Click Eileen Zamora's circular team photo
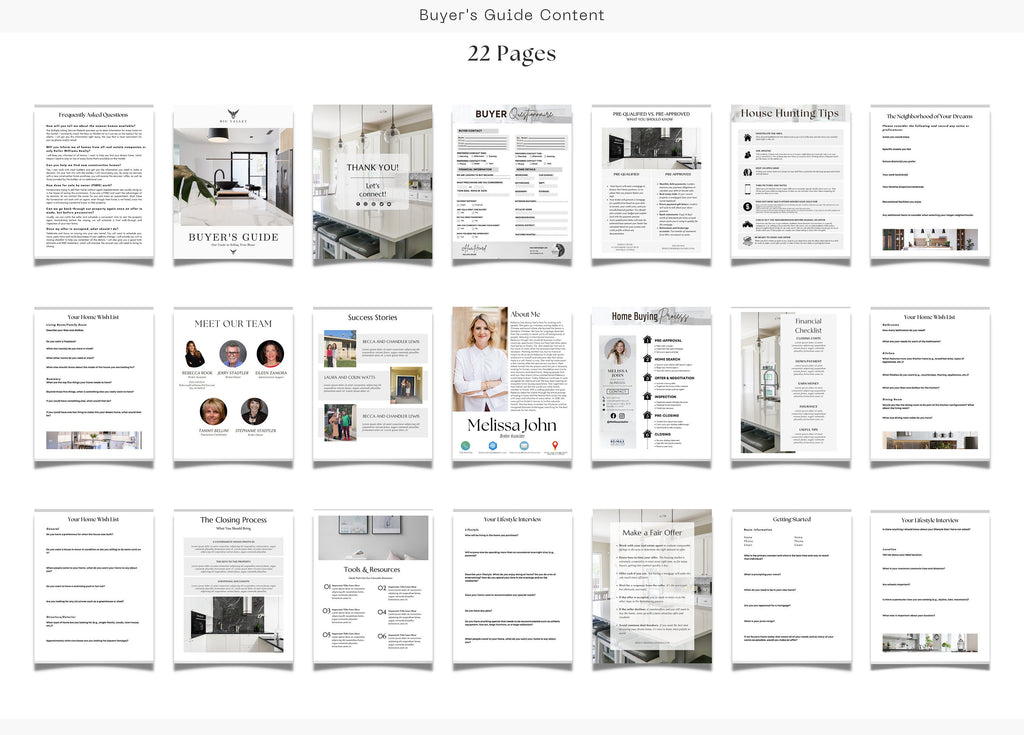Screen dimensions: 1024x735 click(270, 353)
